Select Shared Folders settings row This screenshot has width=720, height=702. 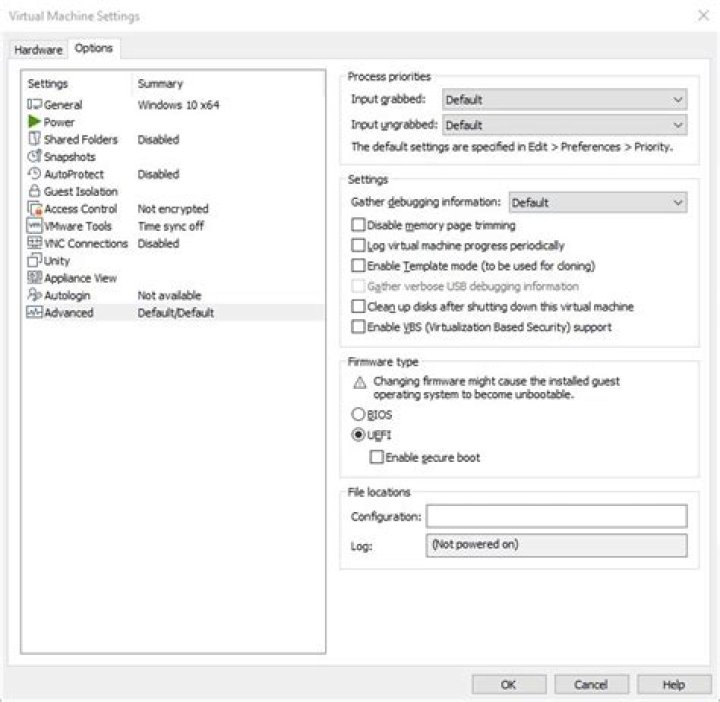[x=81, y=139]
